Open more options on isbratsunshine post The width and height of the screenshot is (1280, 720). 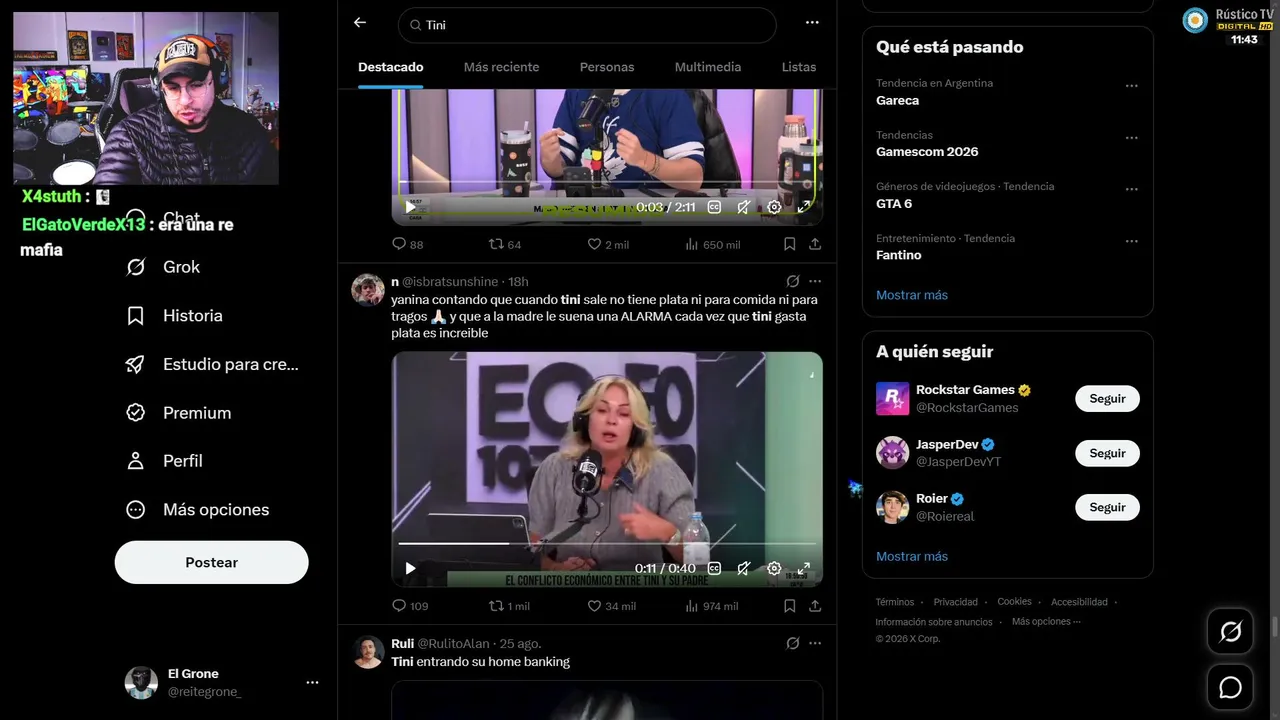click(x=815, y=281)
